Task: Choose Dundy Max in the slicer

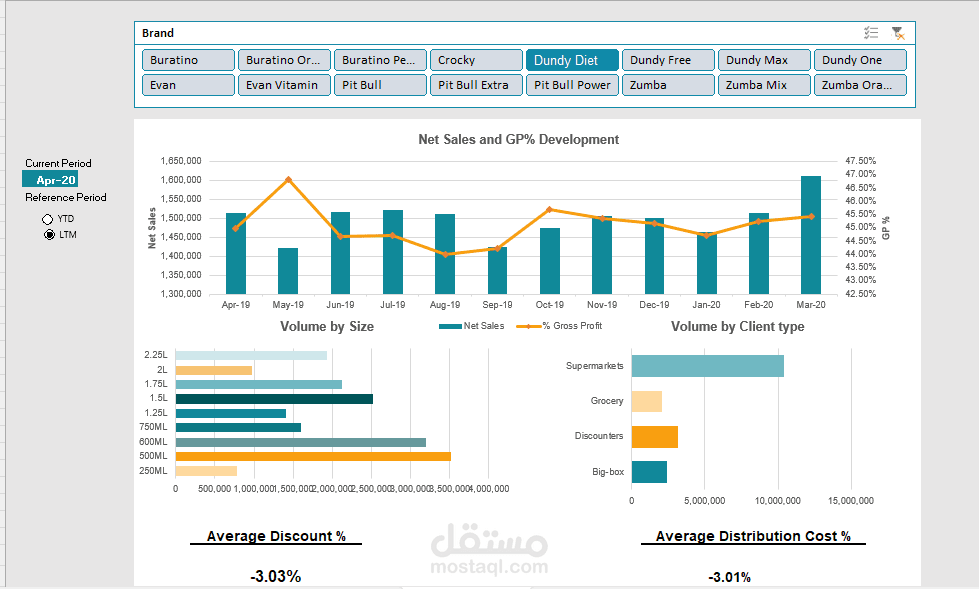Action: [x=764, y=60]
